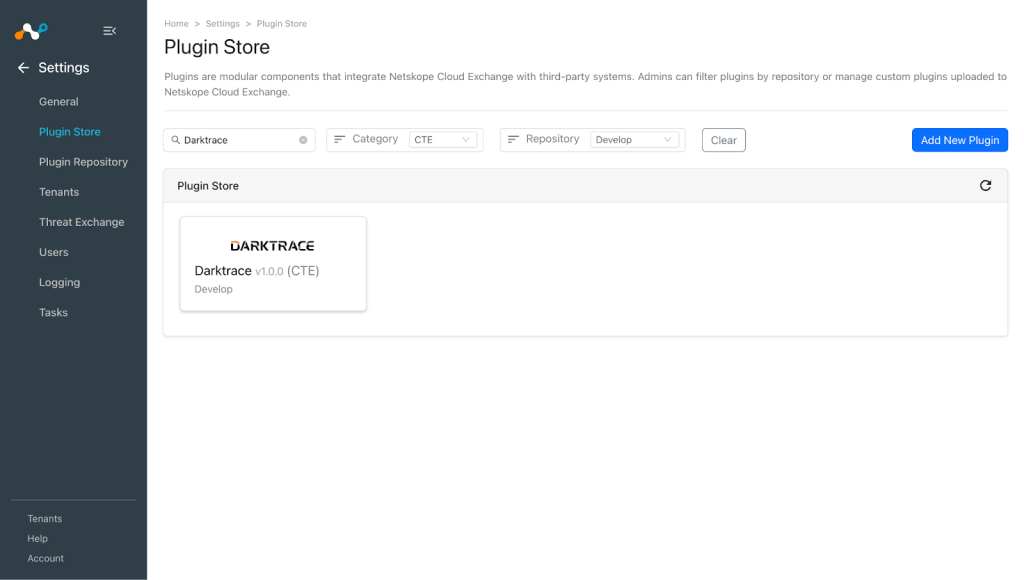1024x580 pixels.
Task: Click Add New Plugin button
Action: click(960, 140)
